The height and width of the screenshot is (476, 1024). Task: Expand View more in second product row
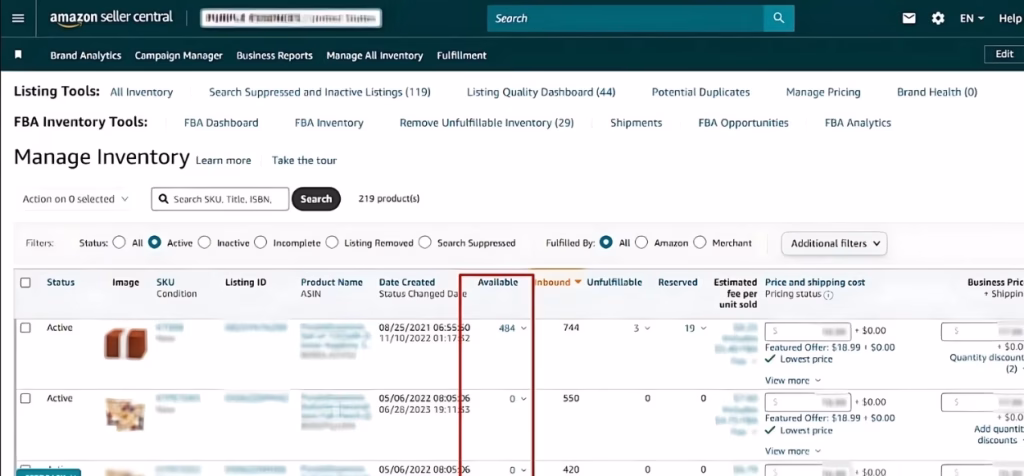[x=793, y=451]
